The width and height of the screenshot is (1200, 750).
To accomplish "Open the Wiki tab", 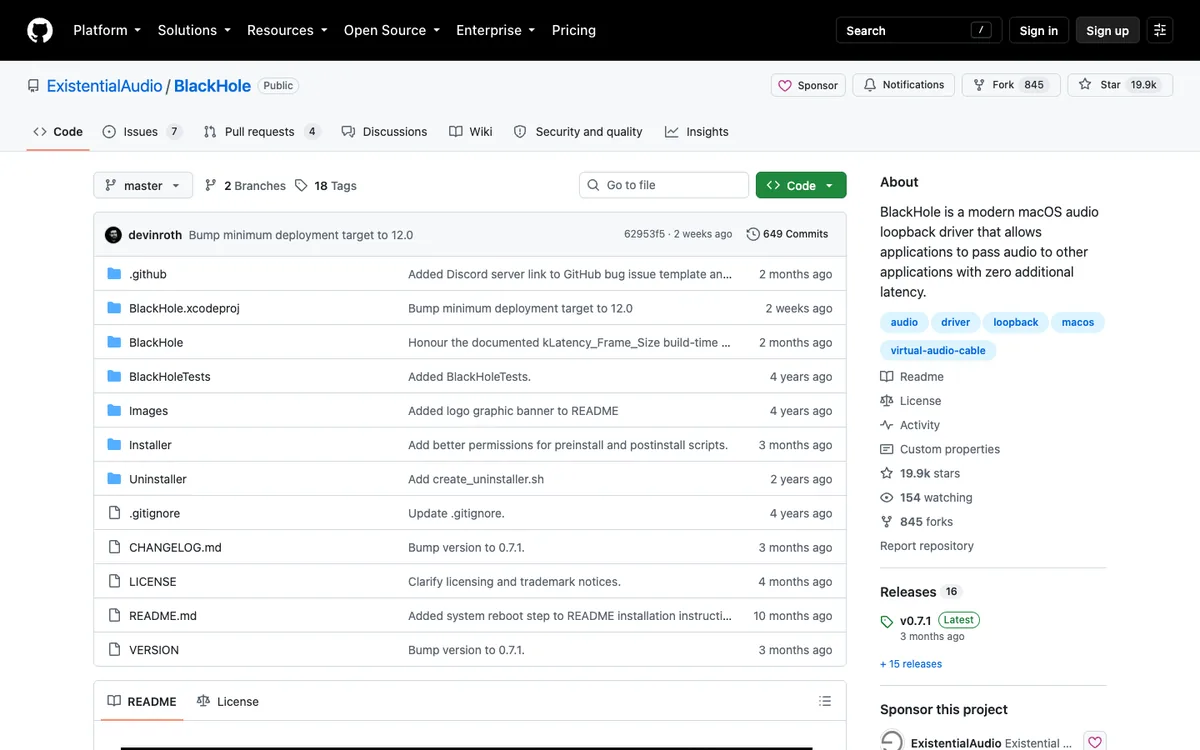I will (471, 132).
